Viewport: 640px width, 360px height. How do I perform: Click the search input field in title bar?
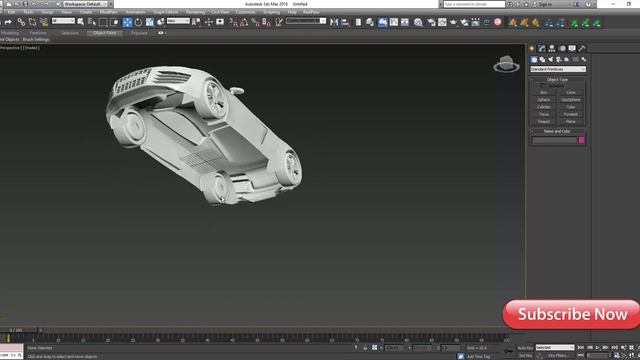[474, 4]
